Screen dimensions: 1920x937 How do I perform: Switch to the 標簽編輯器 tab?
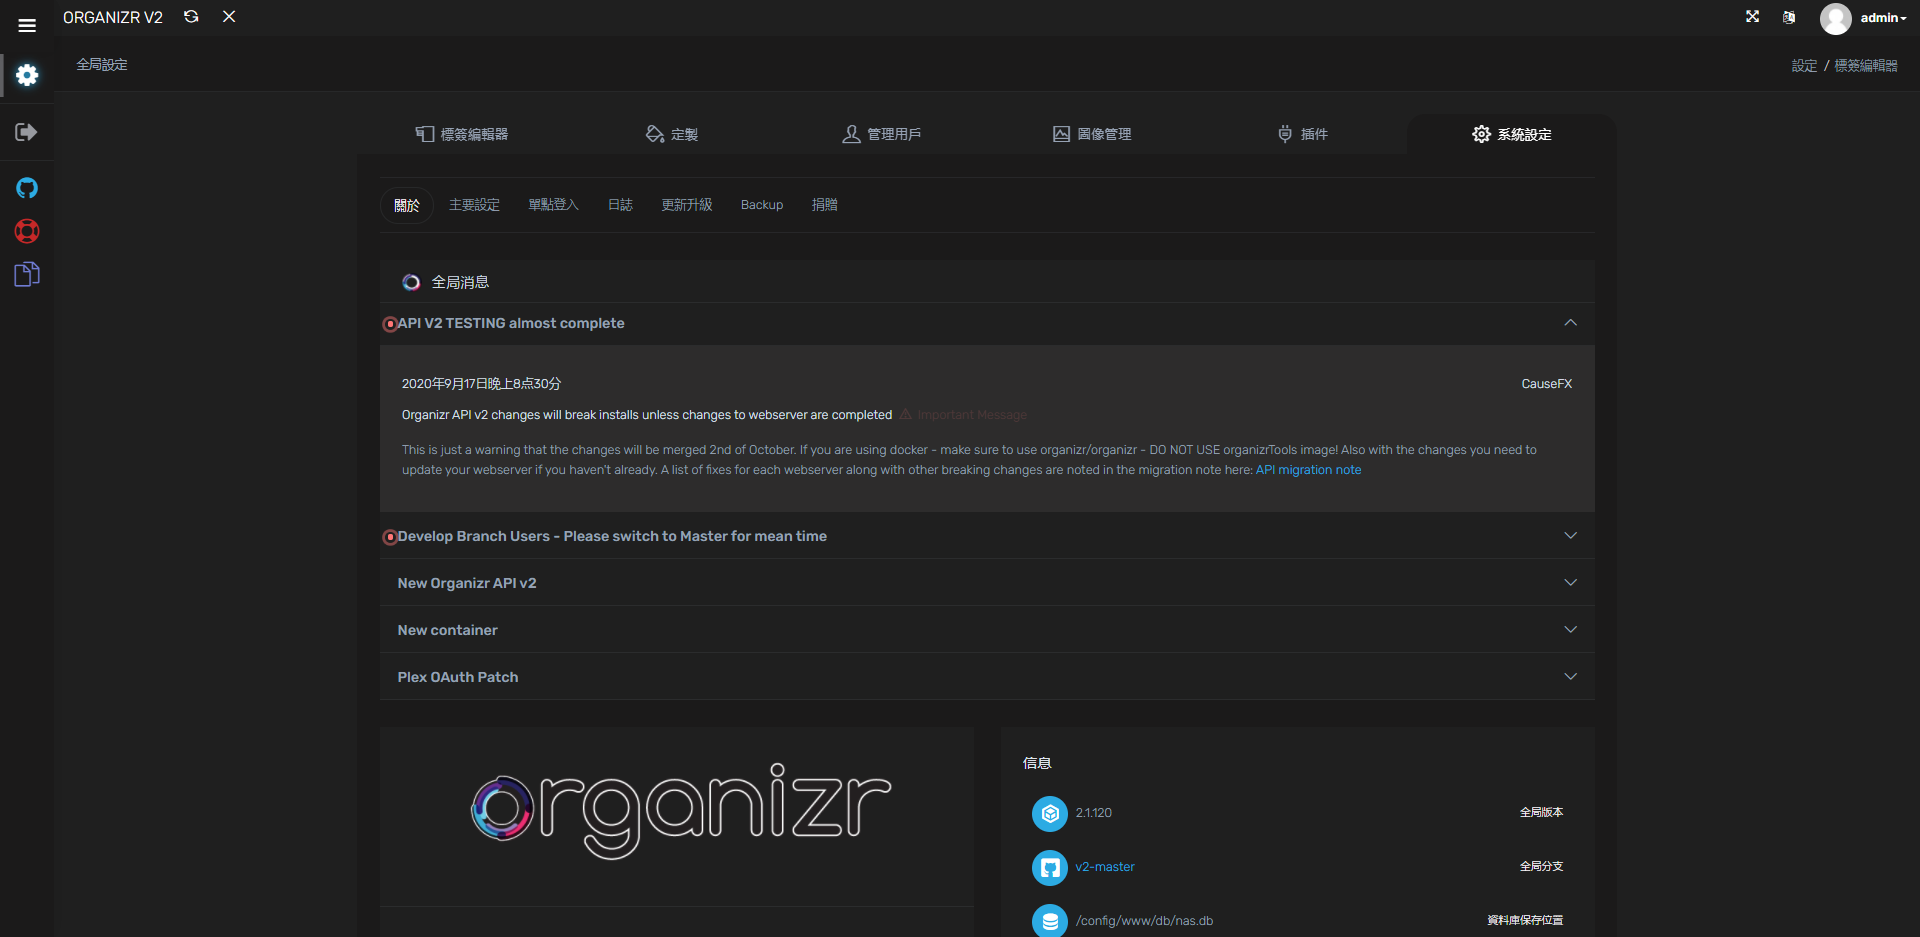462,134
